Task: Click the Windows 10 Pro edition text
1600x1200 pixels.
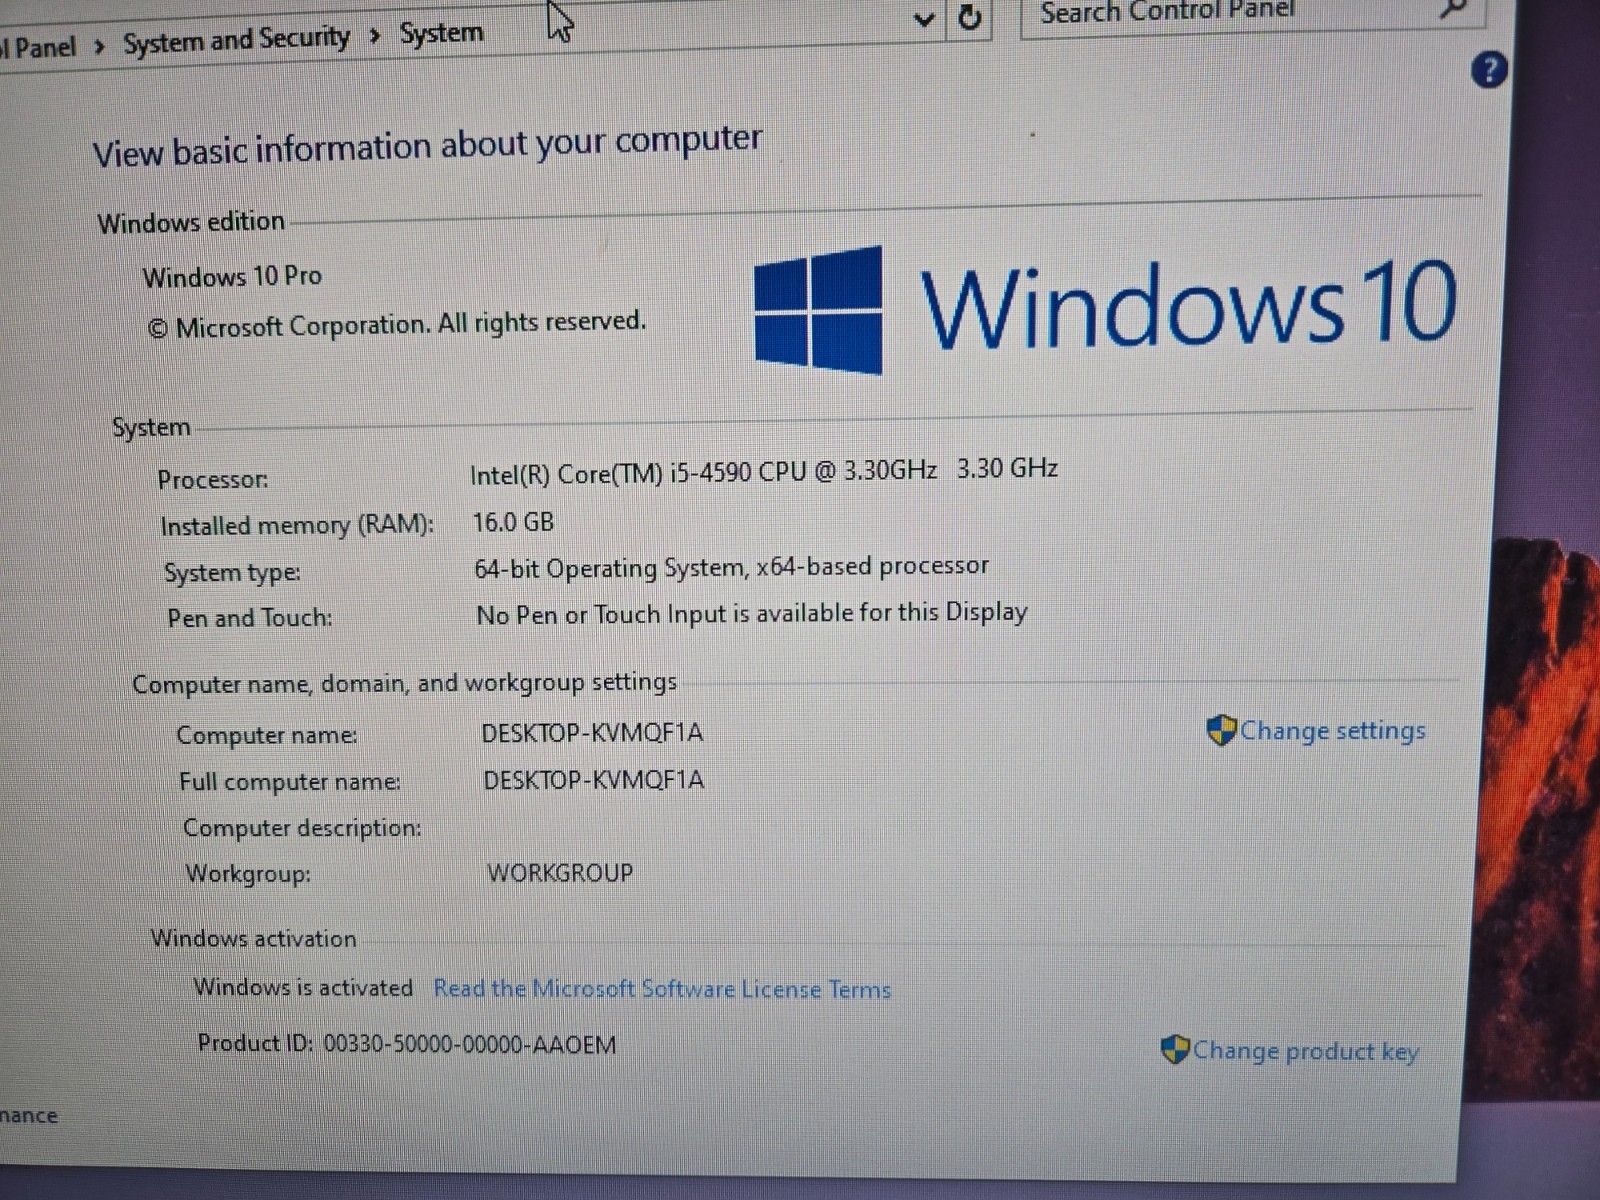Action: [x=232, y=276]
